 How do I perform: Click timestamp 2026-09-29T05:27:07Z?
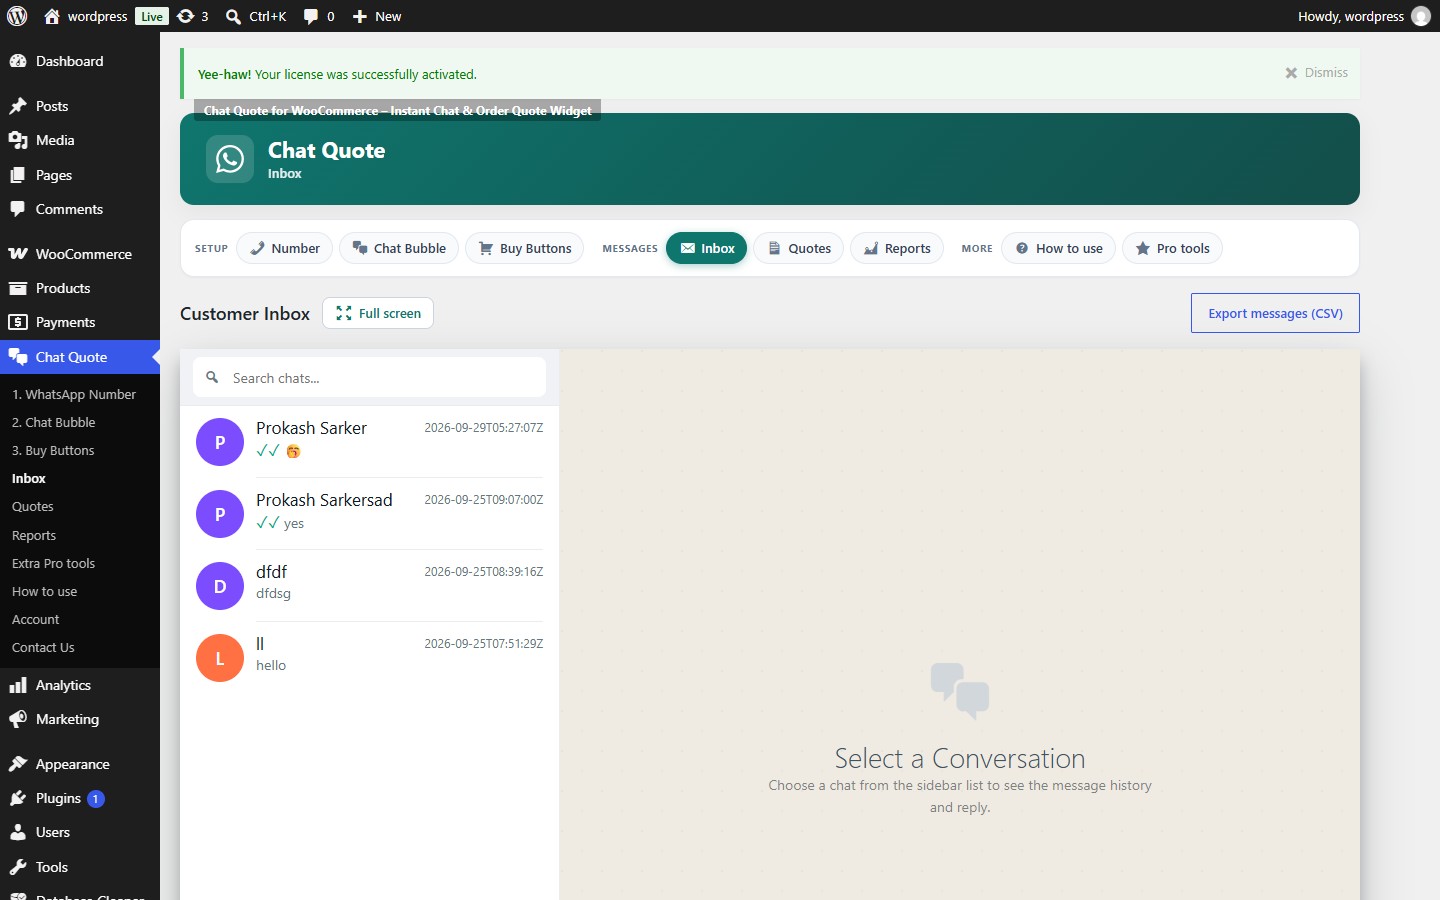pyautogui.click(x=484, y=428)
